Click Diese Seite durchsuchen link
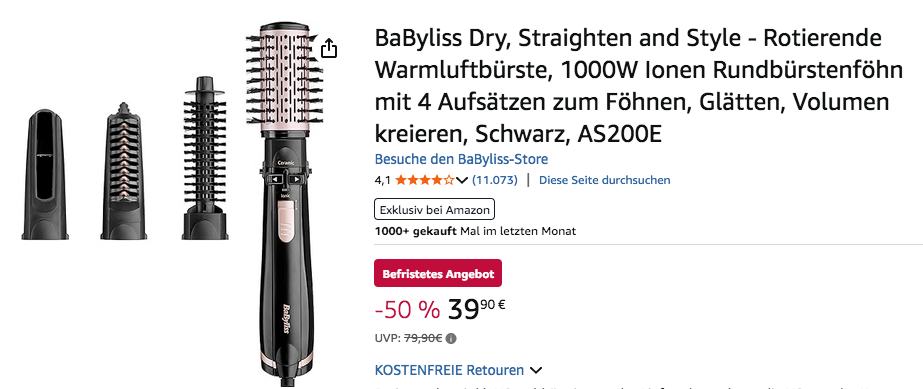 (605, 180)
